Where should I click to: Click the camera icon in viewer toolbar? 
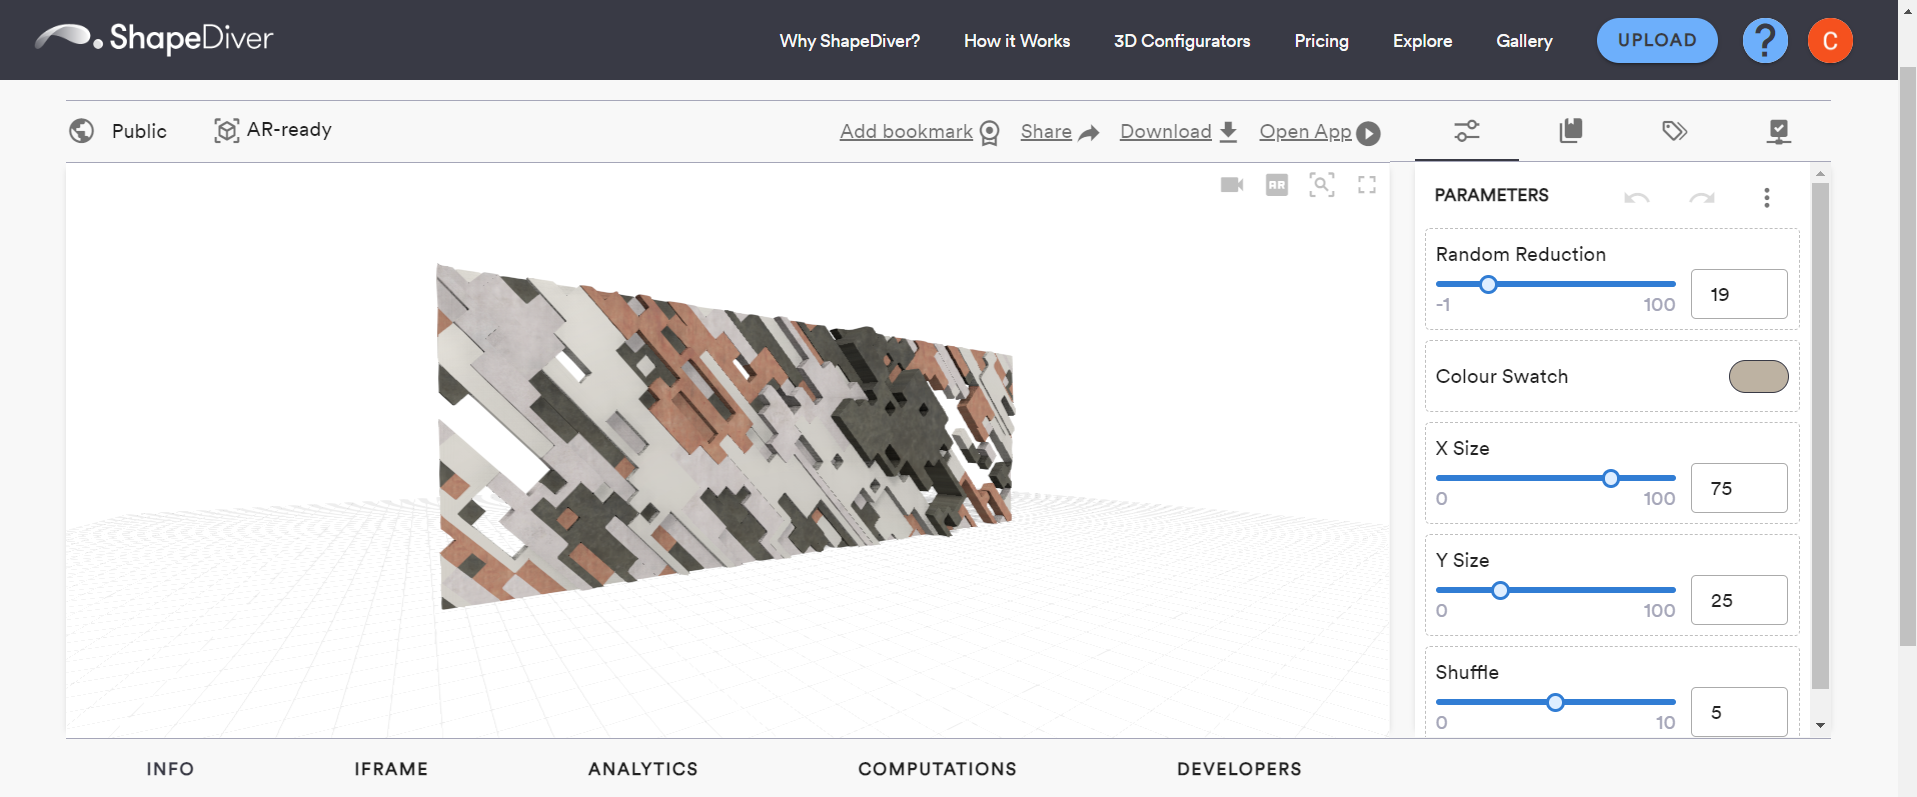[x=1231, y=185]
